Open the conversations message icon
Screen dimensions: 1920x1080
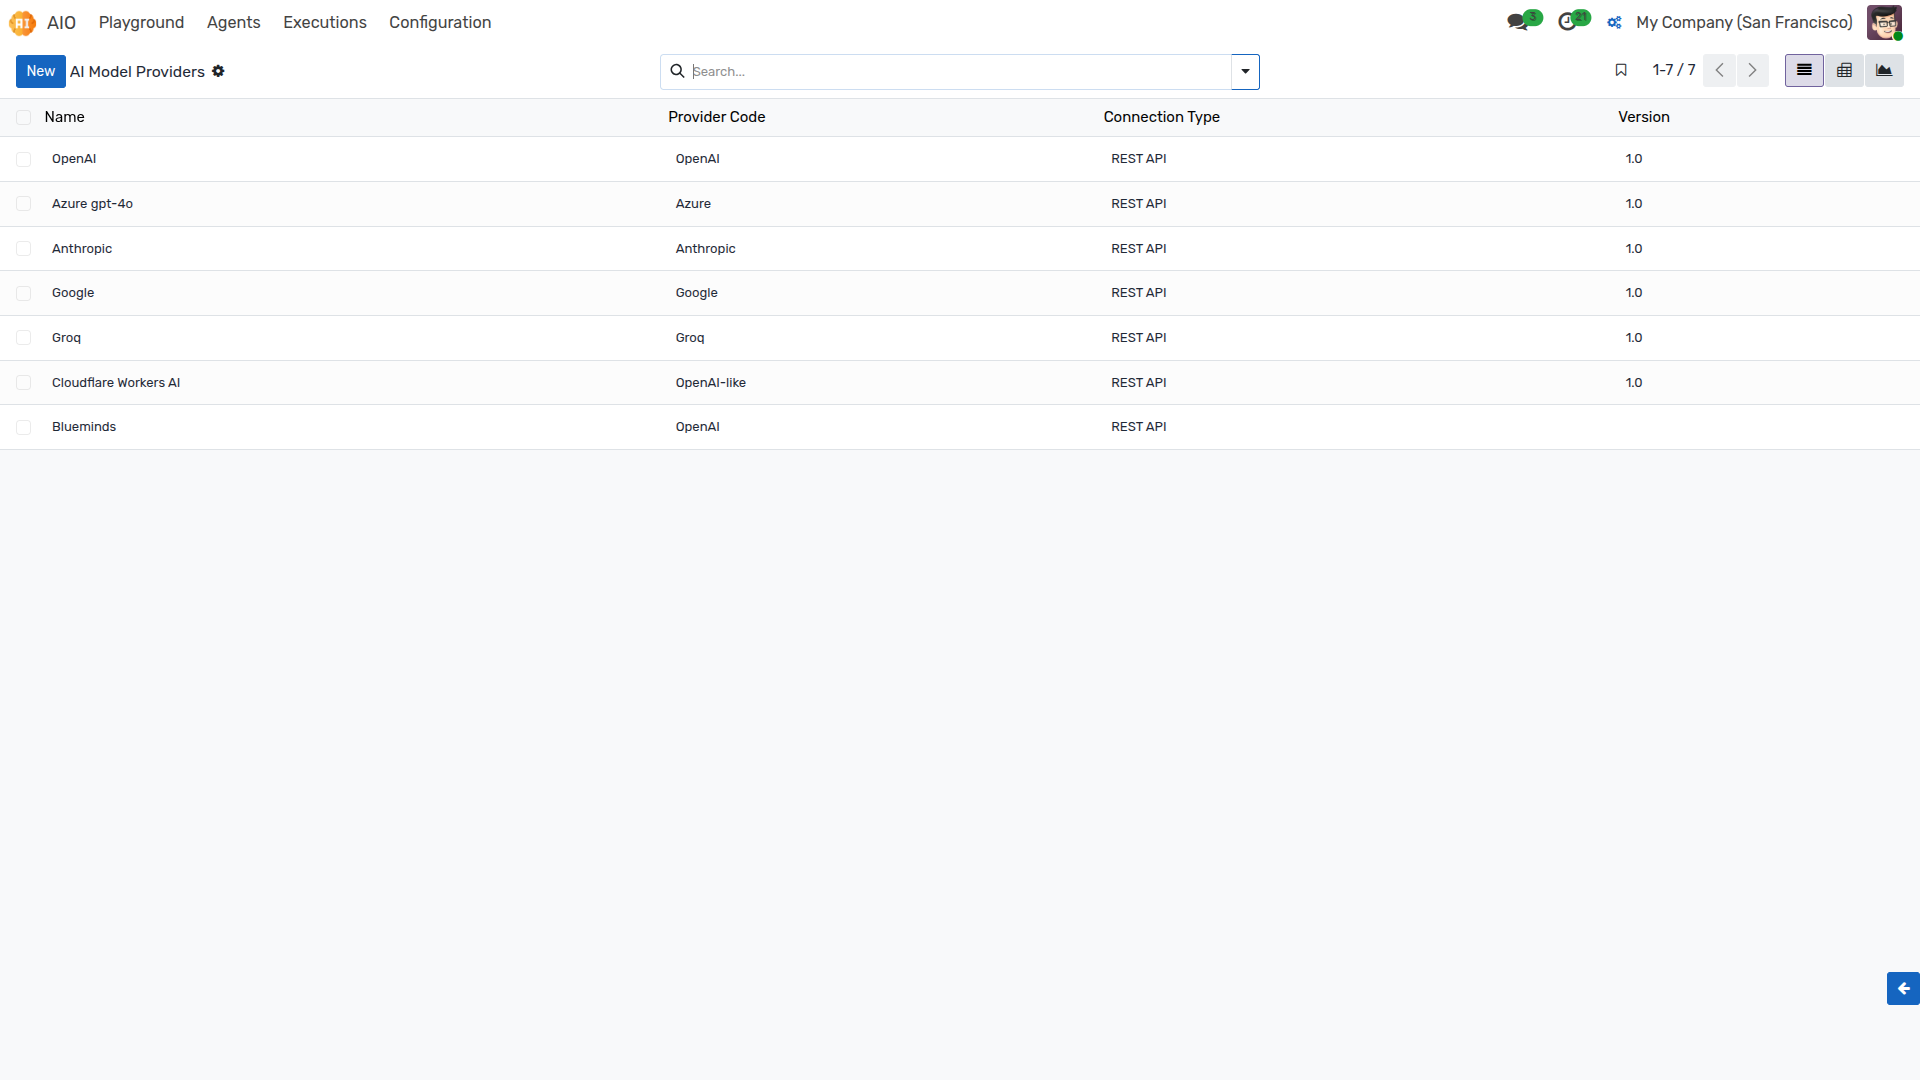click(1518, 22)
